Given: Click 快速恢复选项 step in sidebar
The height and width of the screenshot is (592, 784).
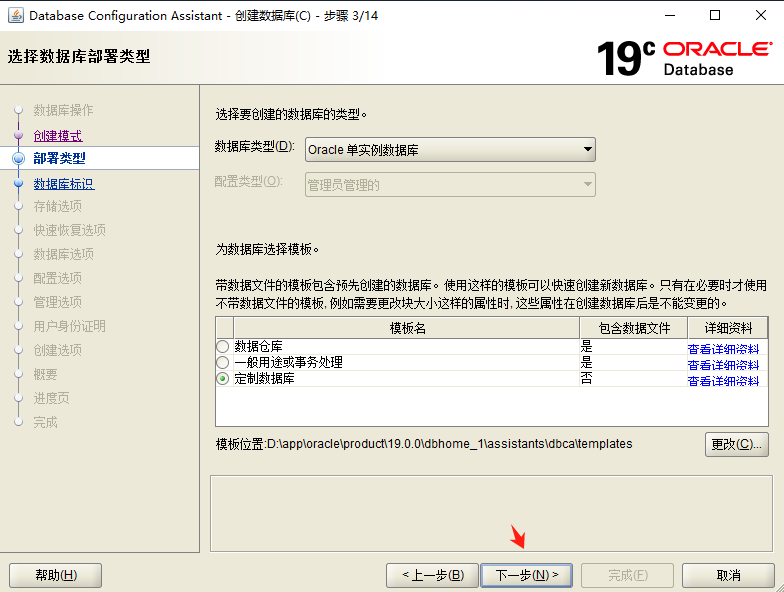Looking at the screenshot, I should click(x=70, y=230).
